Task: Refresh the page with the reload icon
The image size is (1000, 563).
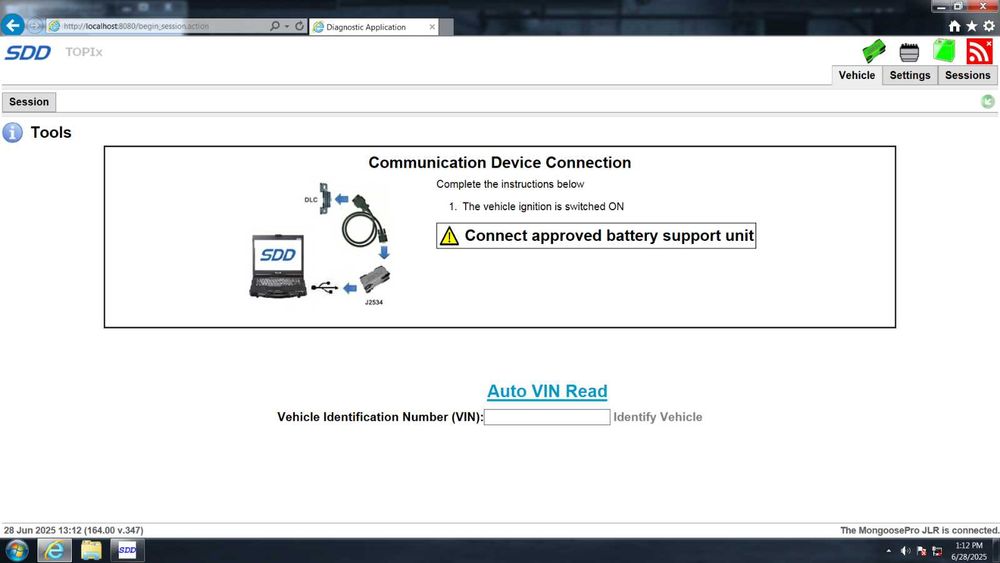Action: [299, 26]
